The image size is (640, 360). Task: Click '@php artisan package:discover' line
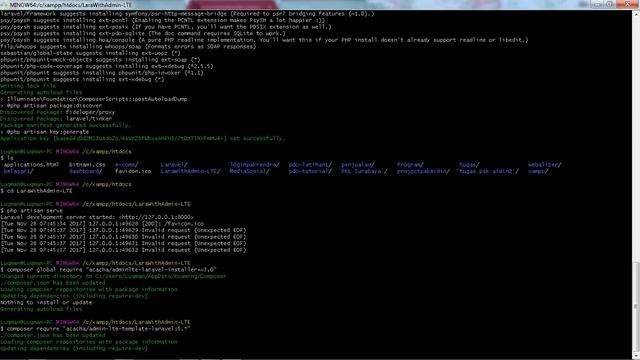51,105
